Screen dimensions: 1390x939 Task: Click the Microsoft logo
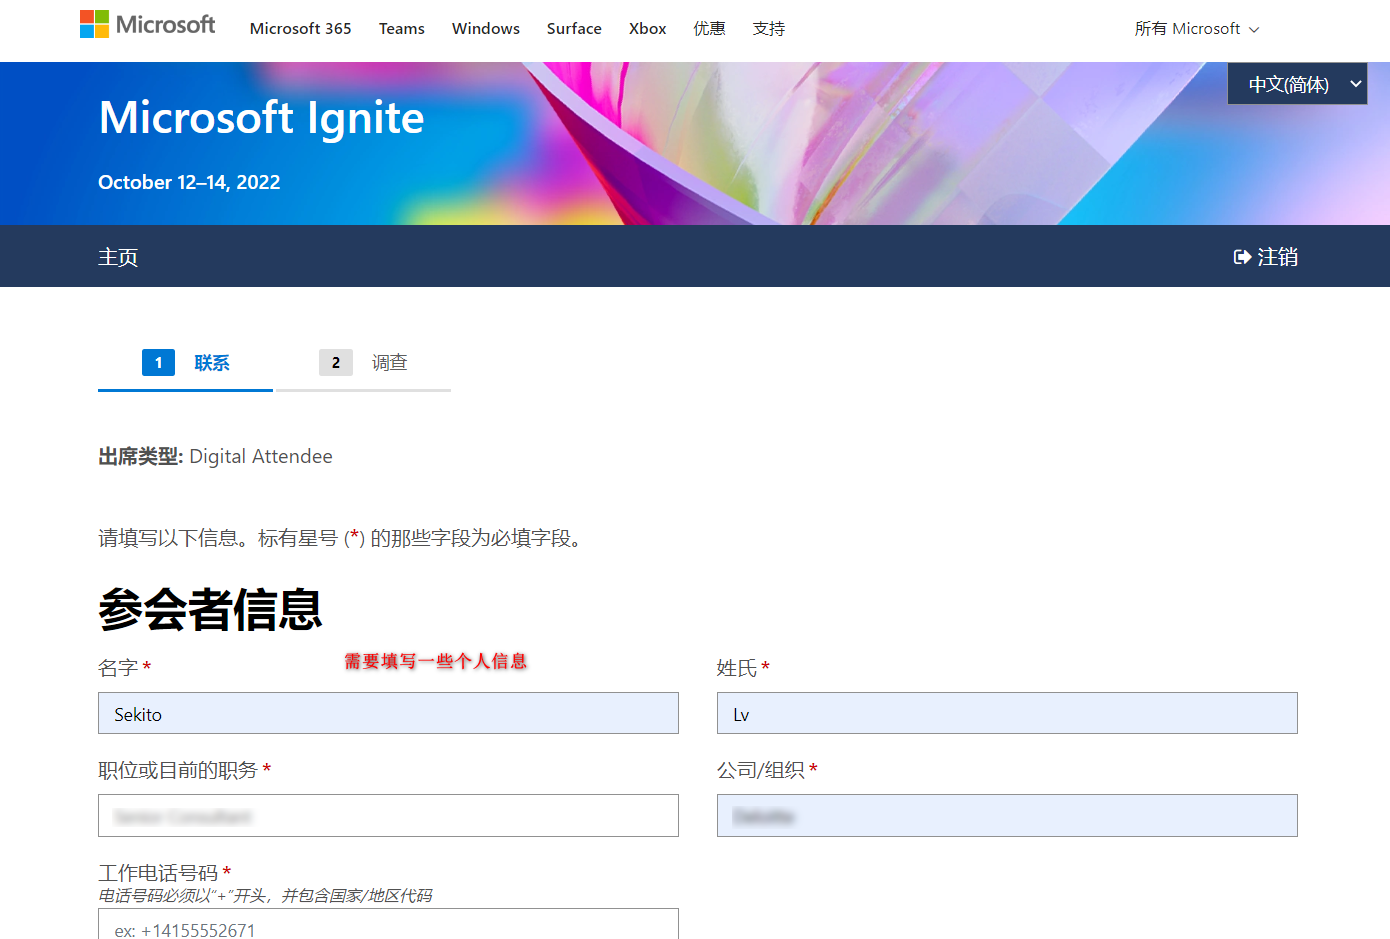click(x=147, y=24)
